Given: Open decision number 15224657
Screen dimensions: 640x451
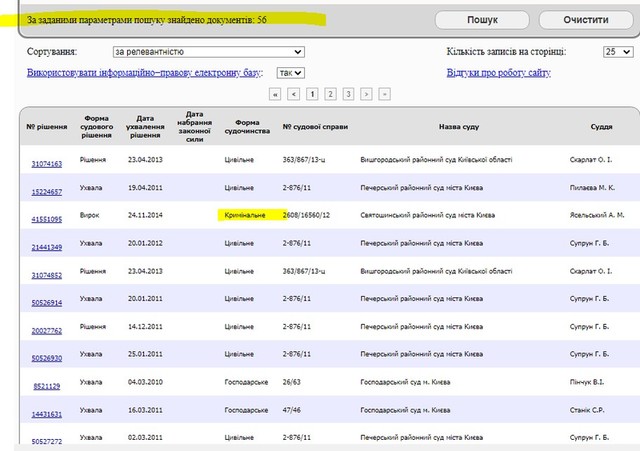Looking at the screenshot, I should click(47, 191).
